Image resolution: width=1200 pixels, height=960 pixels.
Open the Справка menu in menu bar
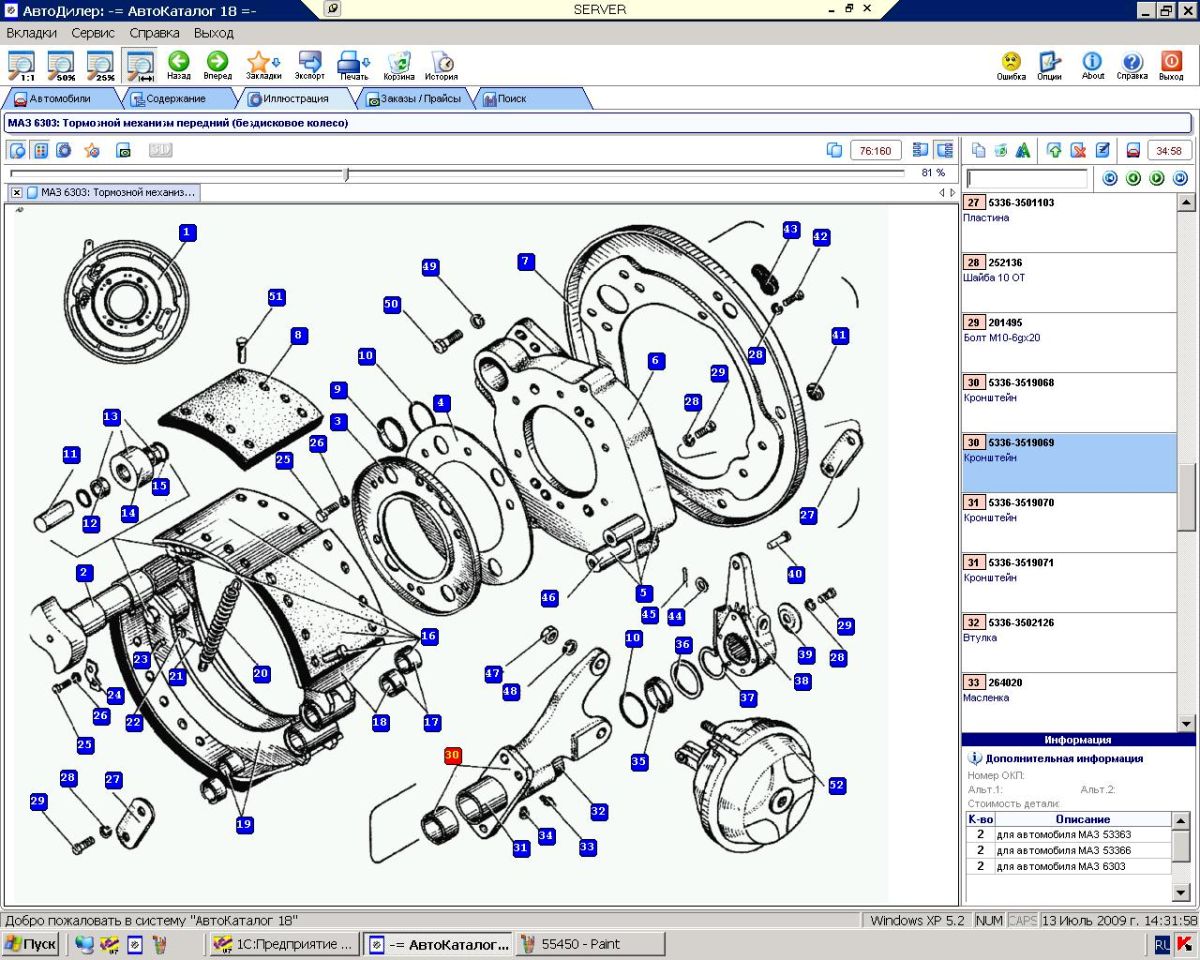tap(155, 33)
